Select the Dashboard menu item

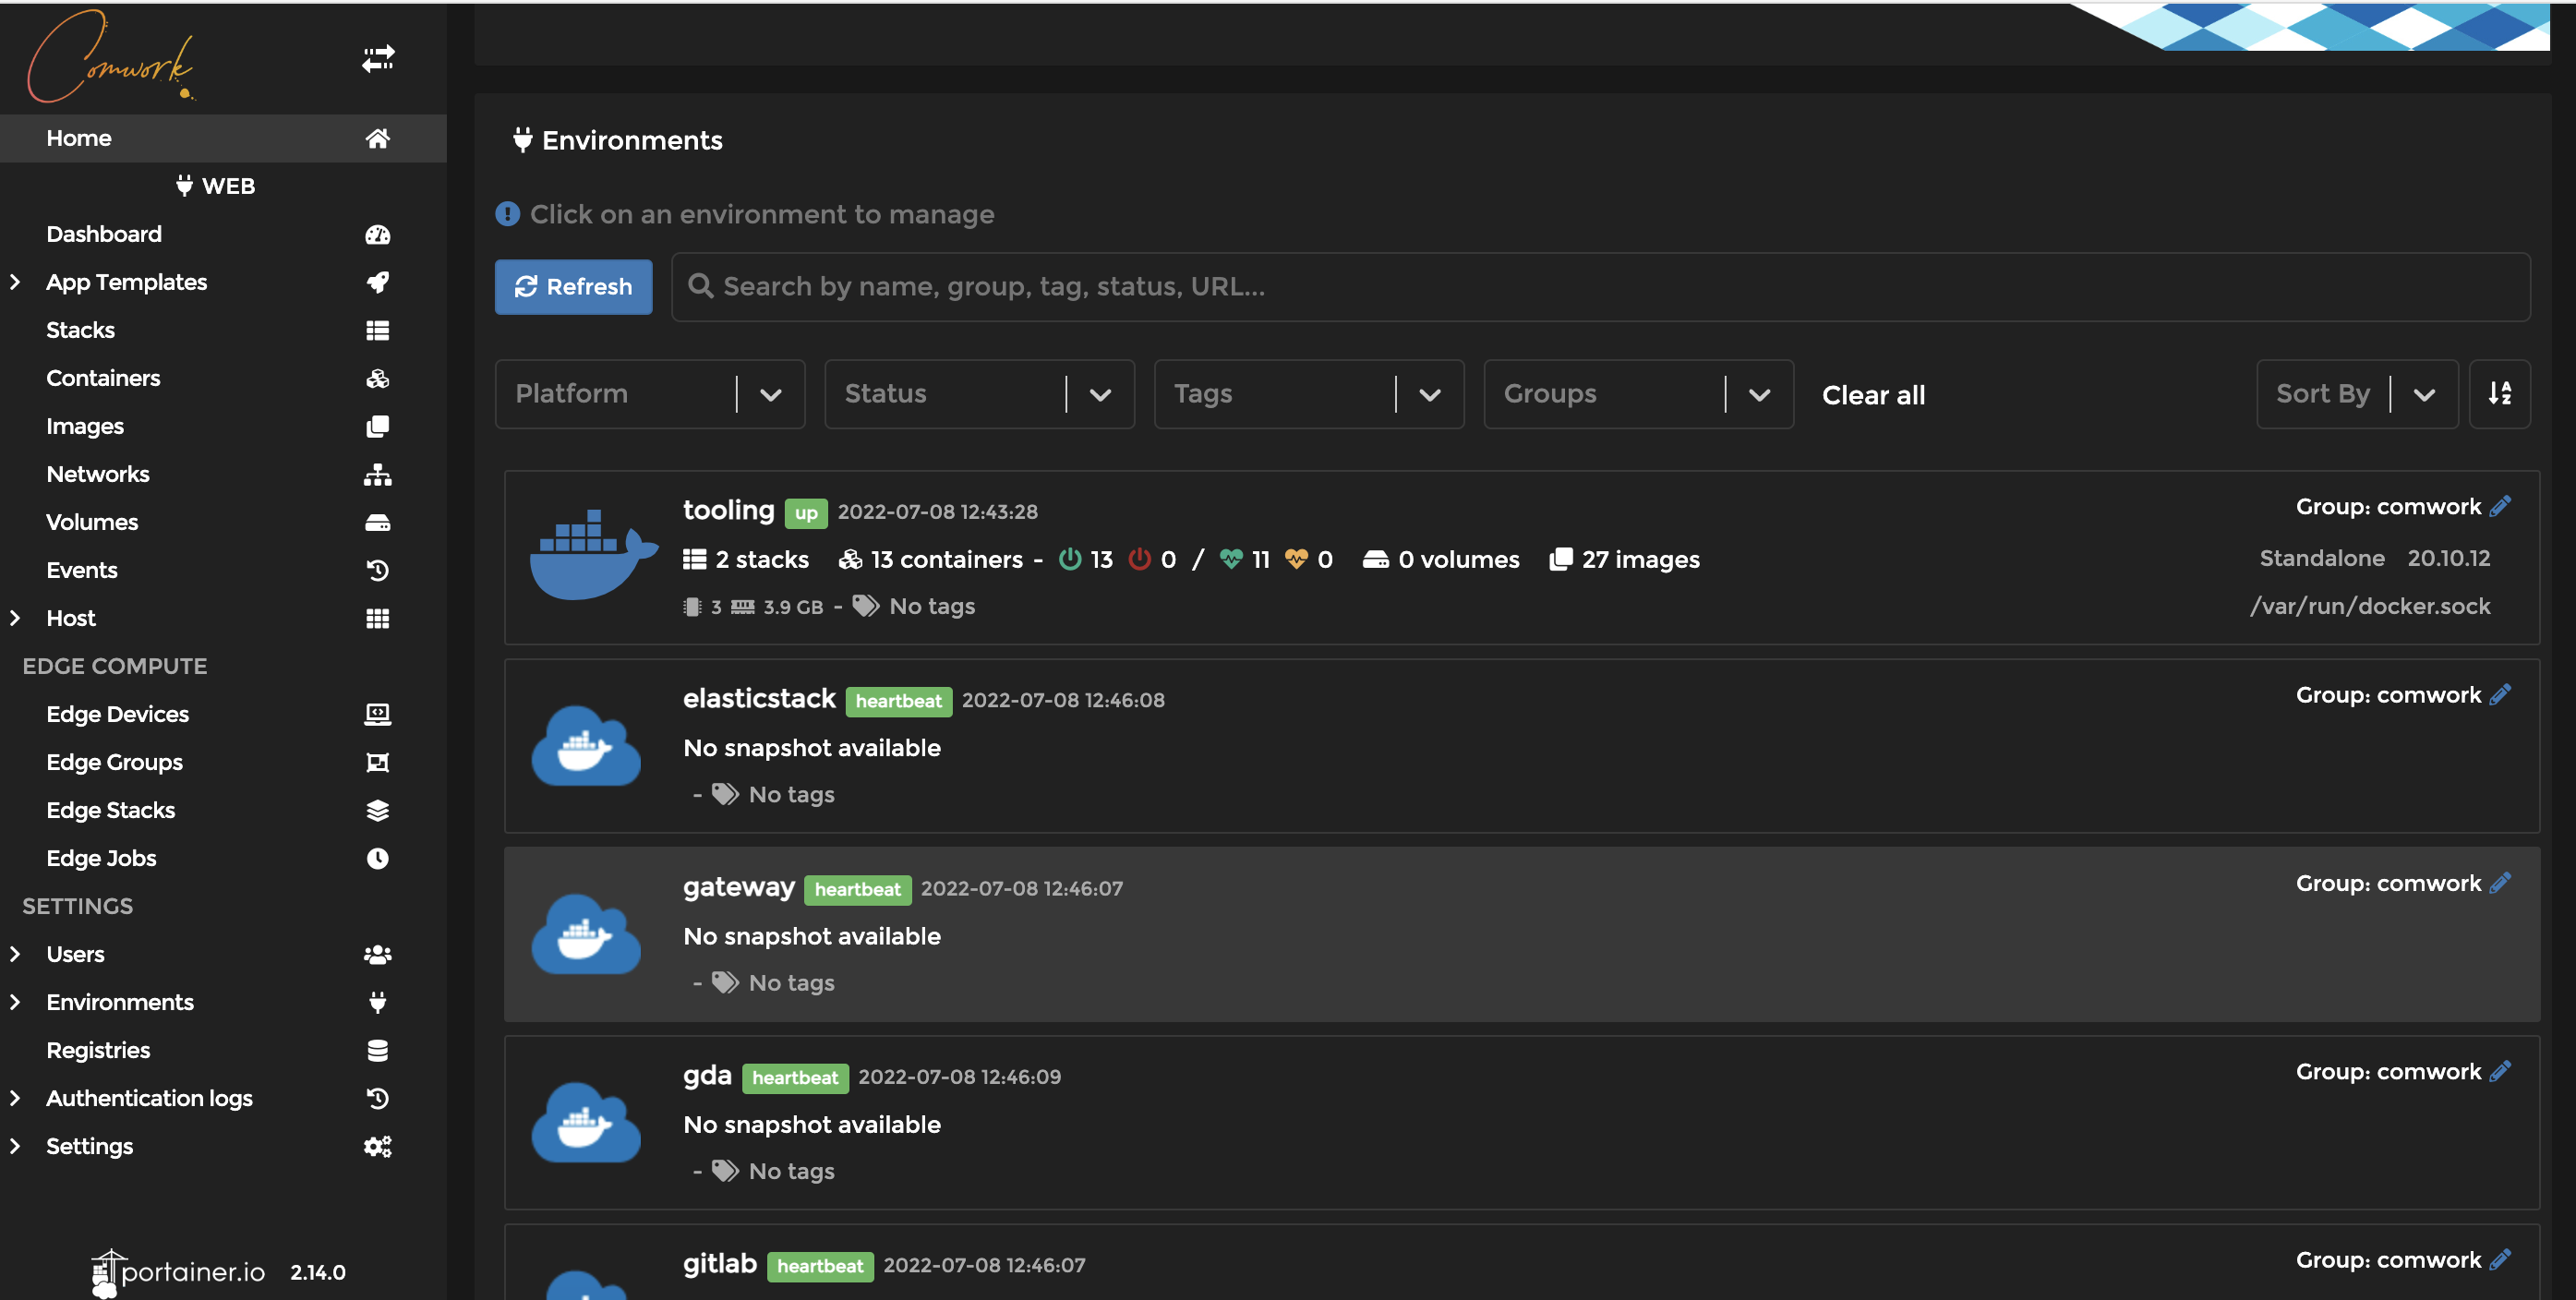click(102, 234)
